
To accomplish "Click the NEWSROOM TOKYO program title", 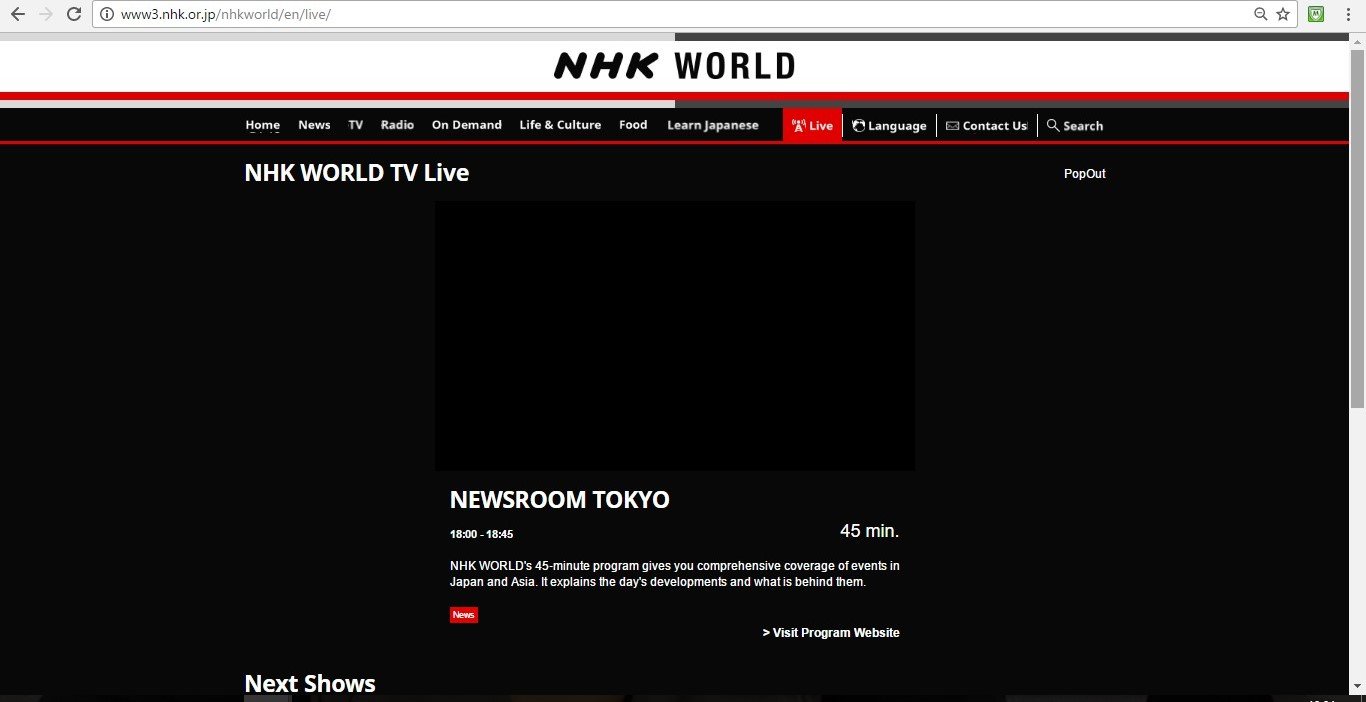I will (560, 500).
